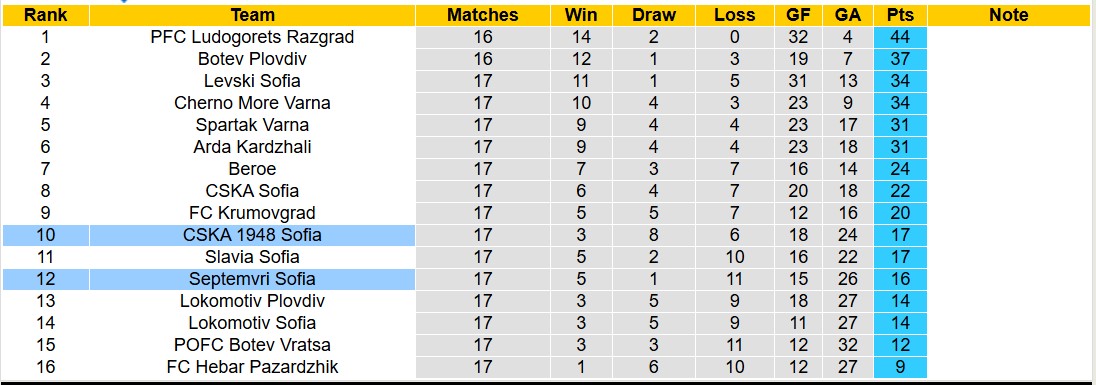Select highlighted Septemvri Sofia team
This screenshot has height=385, width=1096.
tap(252, 279)
